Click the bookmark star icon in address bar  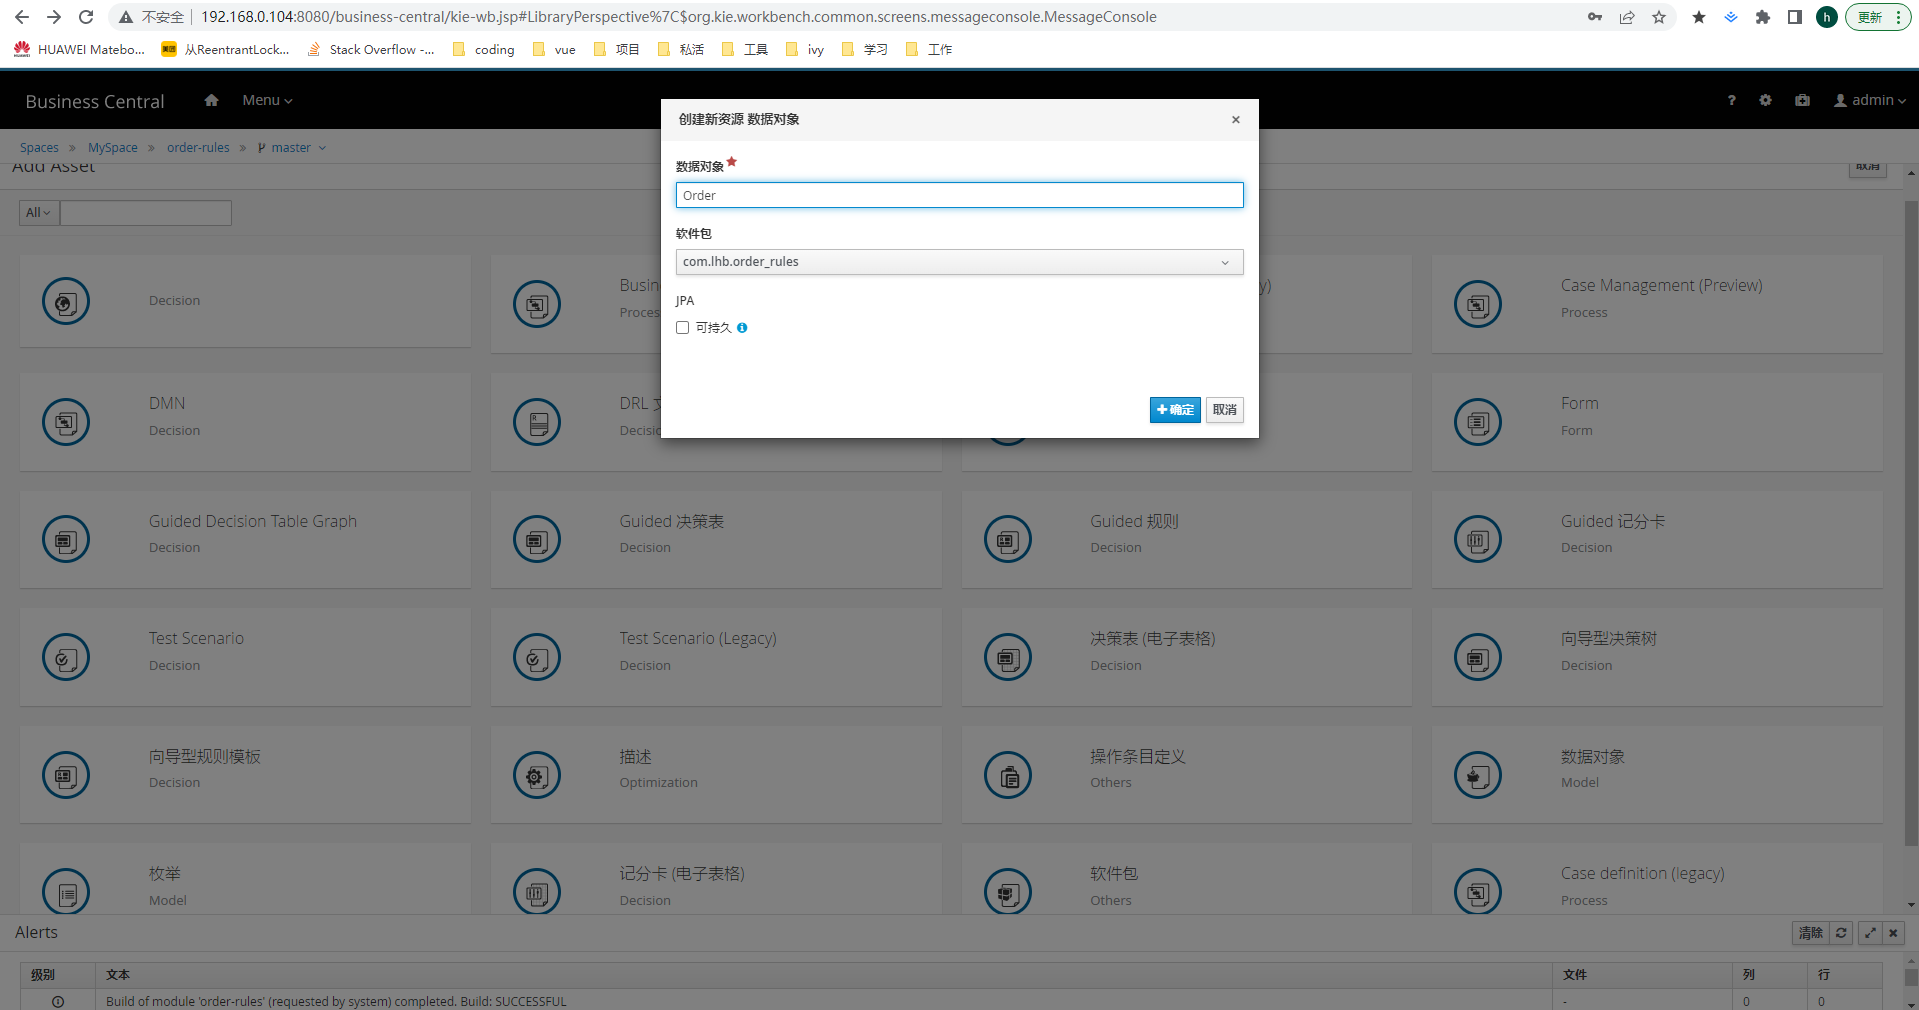1659,17
